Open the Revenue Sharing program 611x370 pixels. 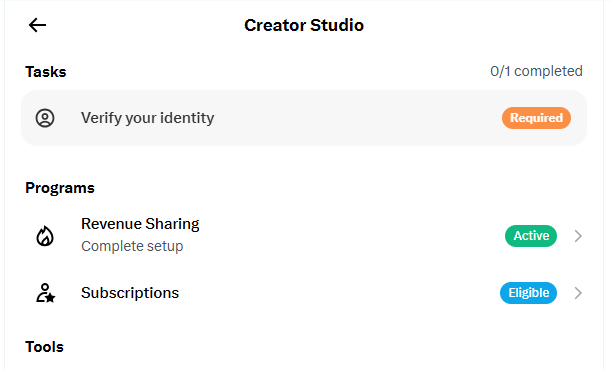click(x=304, y=236)
